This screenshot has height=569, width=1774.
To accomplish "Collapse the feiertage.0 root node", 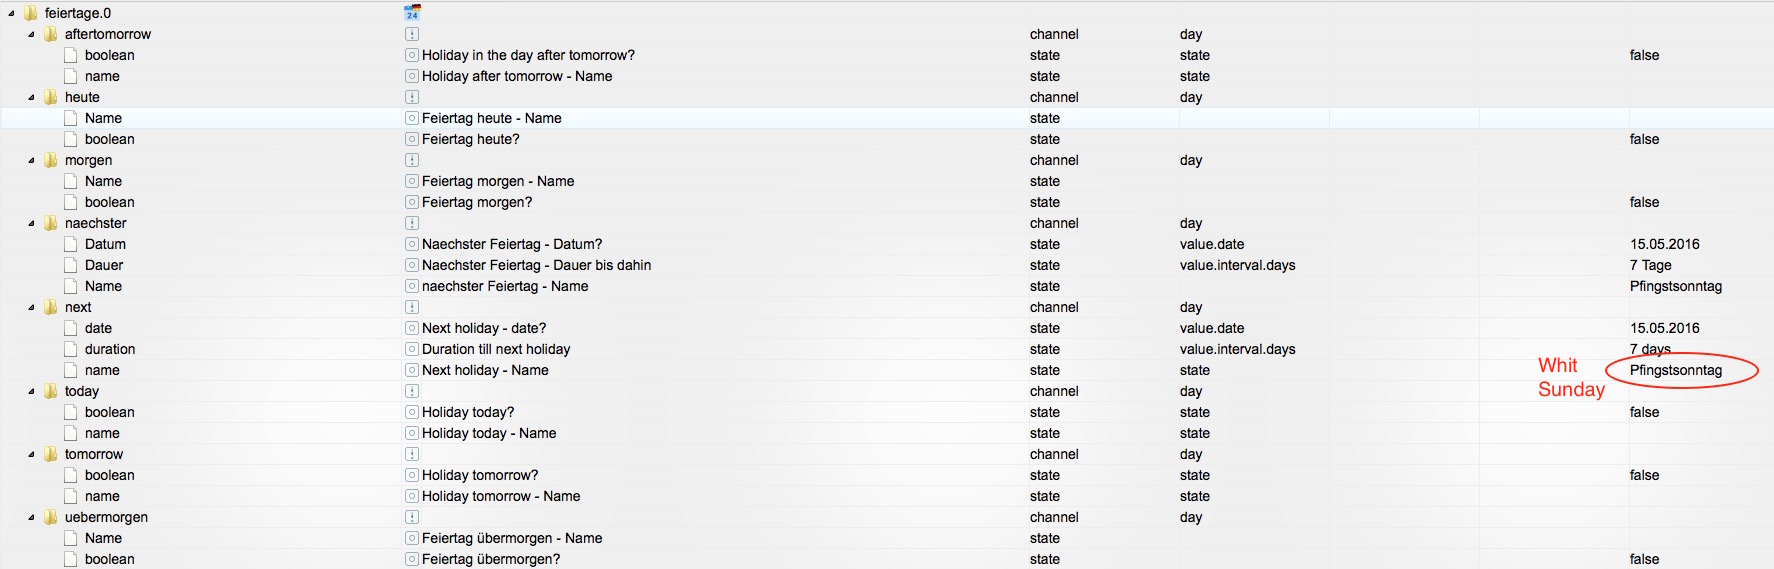I will click(x=11, y=13).
